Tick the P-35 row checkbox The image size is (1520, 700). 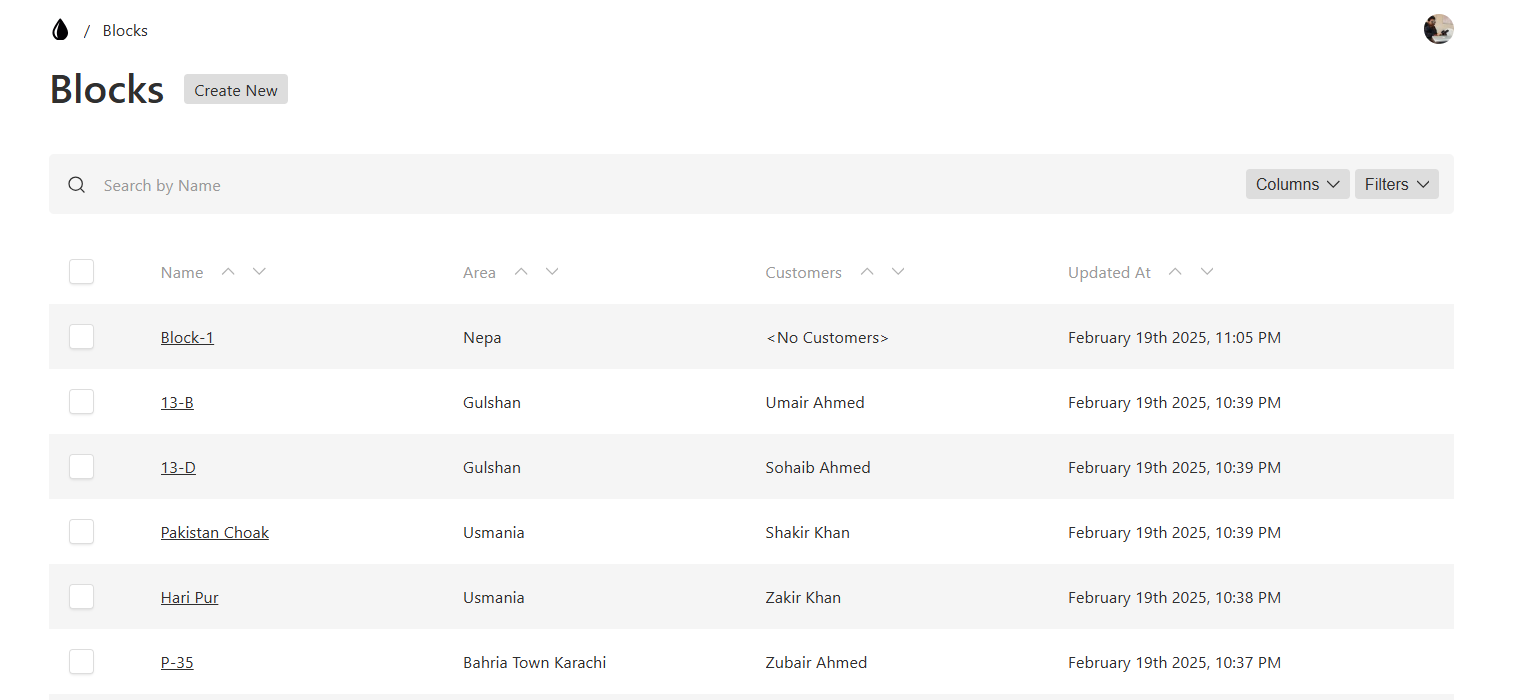tap(81, 662)
